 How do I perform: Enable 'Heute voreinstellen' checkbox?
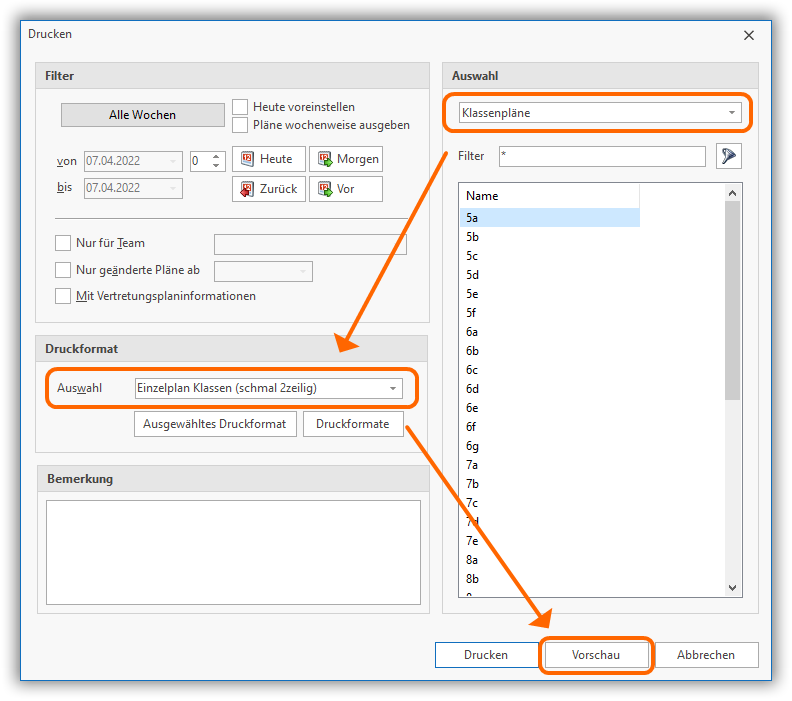point(240,107)
